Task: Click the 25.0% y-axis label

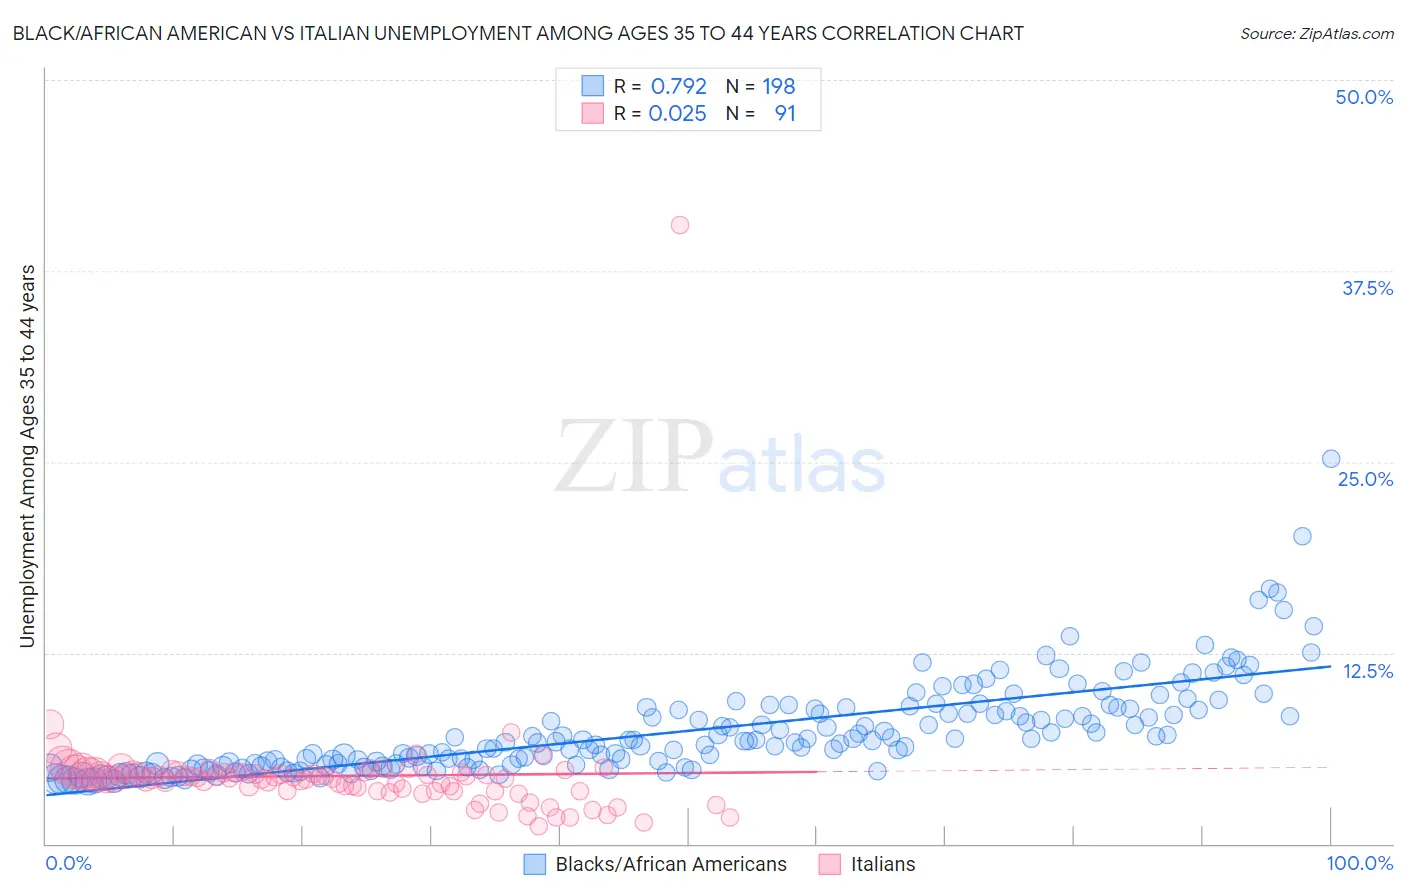Action: [1365, 479]
